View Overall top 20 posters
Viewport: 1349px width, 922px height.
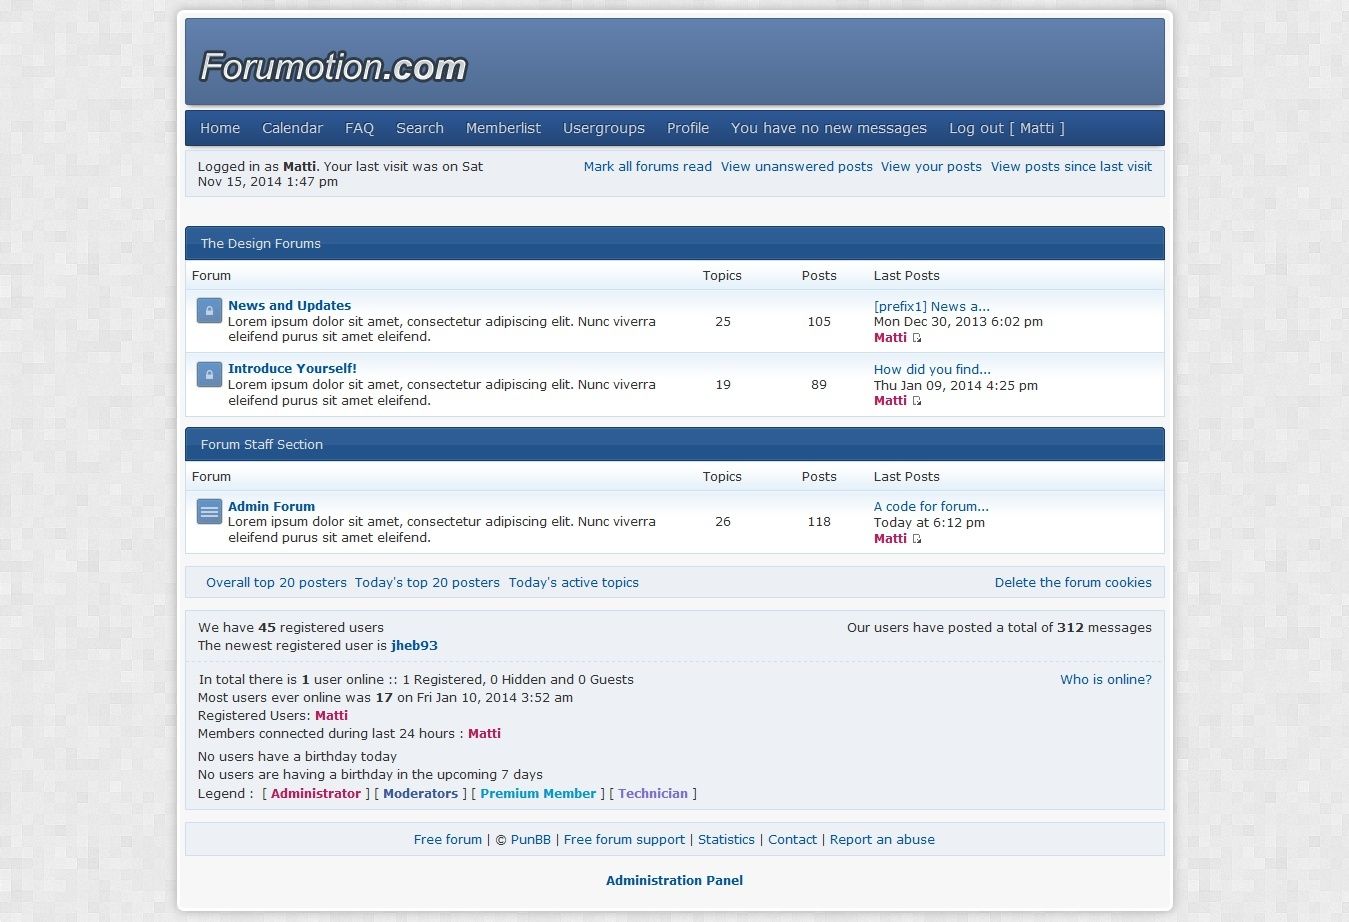[x=276, y=583]
